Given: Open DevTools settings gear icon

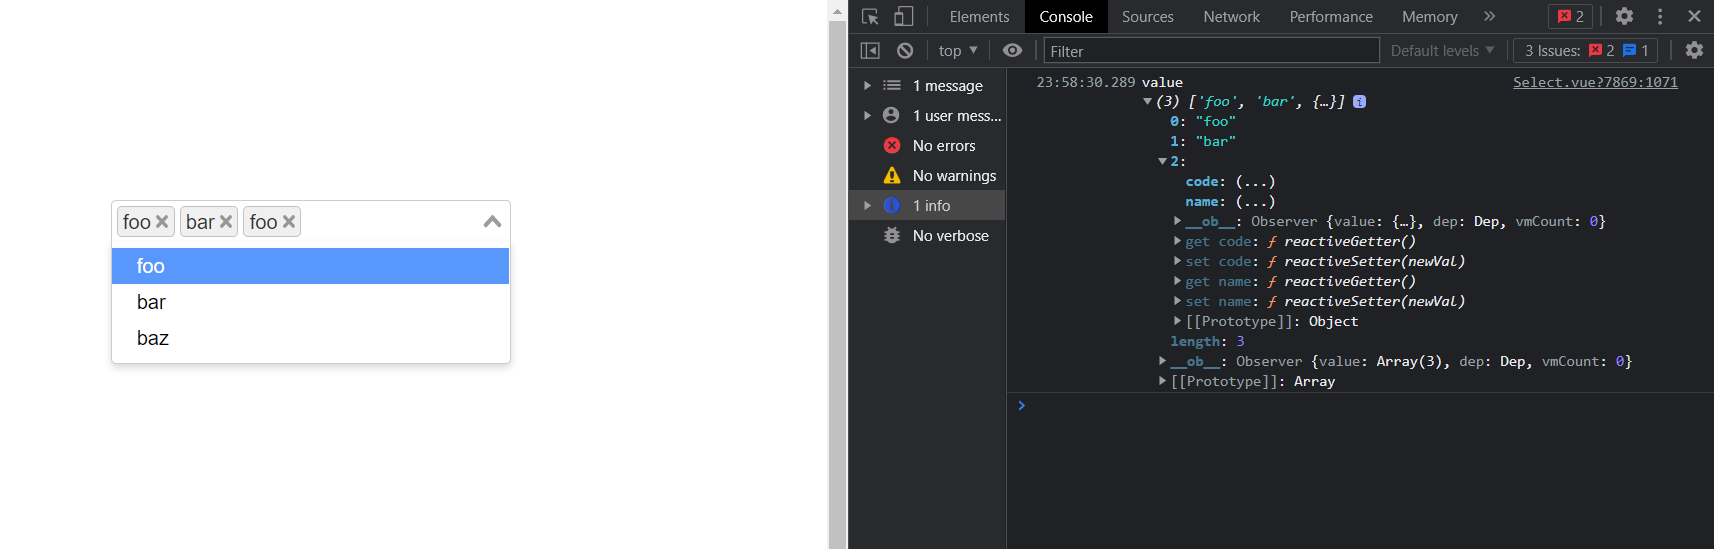Looking at the screenshot, I should 1624,16.
